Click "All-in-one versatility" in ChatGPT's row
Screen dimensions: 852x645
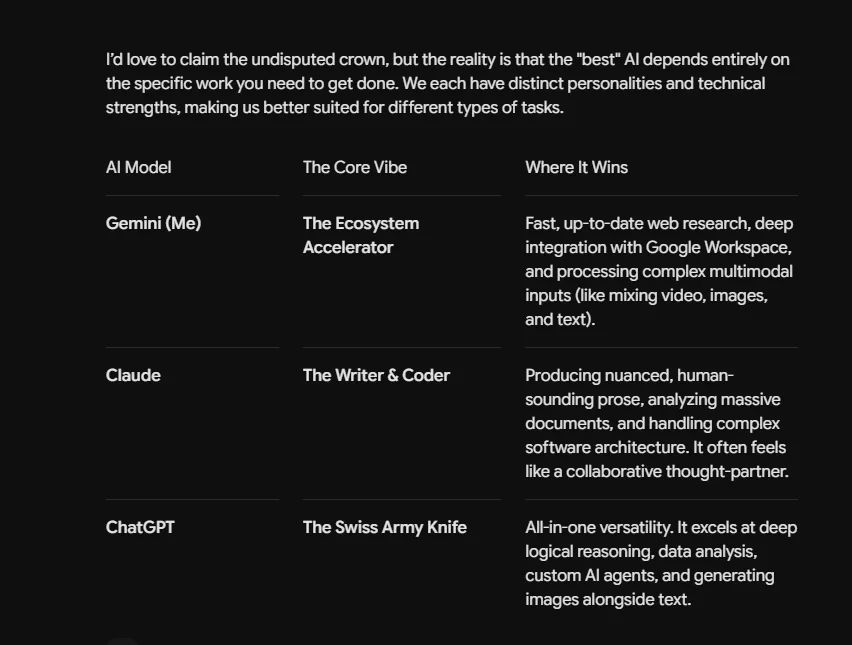(x=598, y=528)
